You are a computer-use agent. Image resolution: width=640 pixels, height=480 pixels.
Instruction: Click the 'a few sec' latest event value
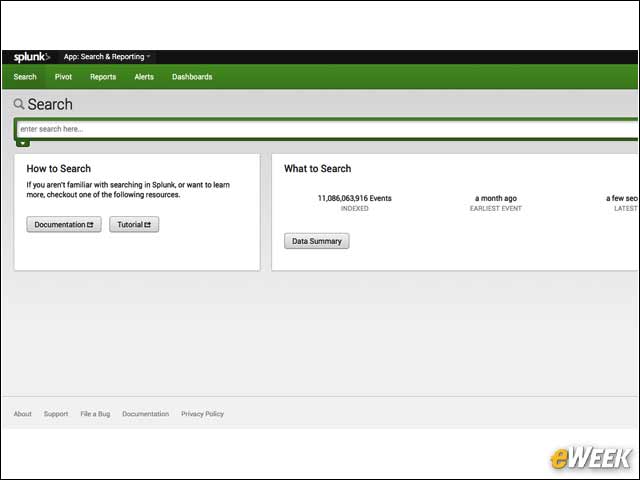(x=622, y=198)
